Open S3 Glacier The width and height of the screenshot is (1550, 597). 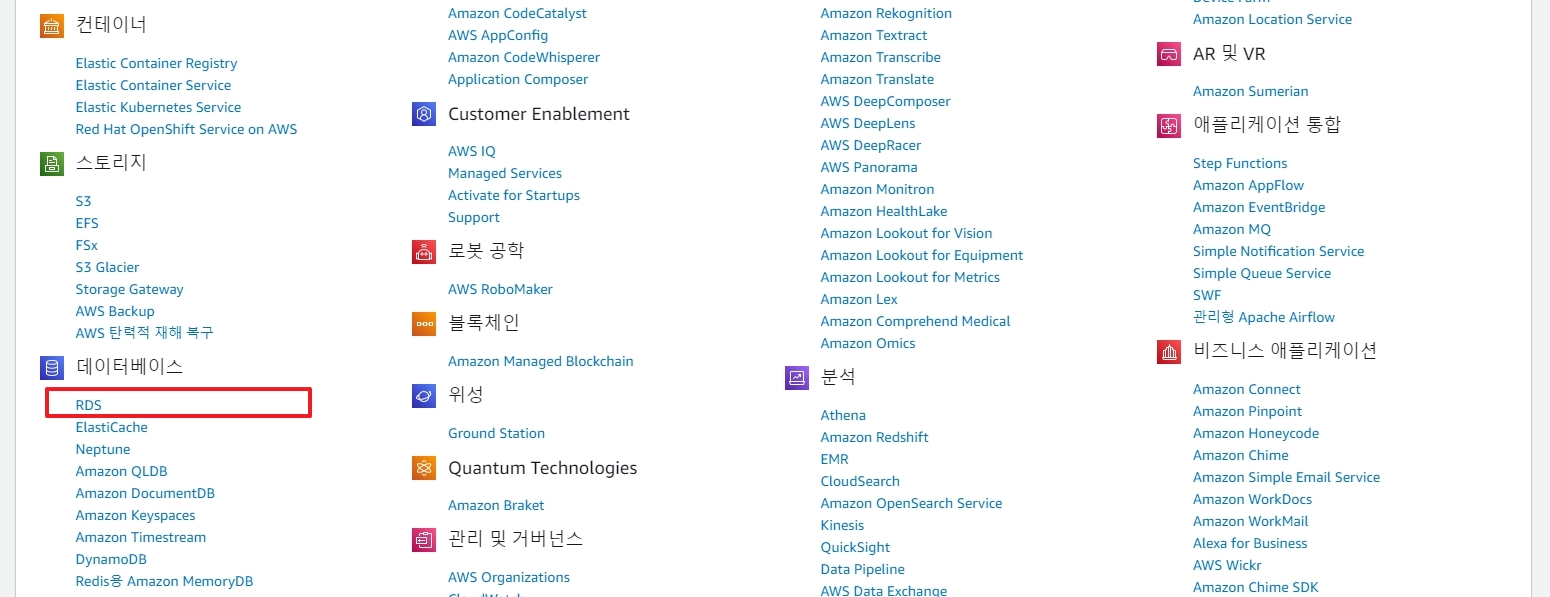107,267
